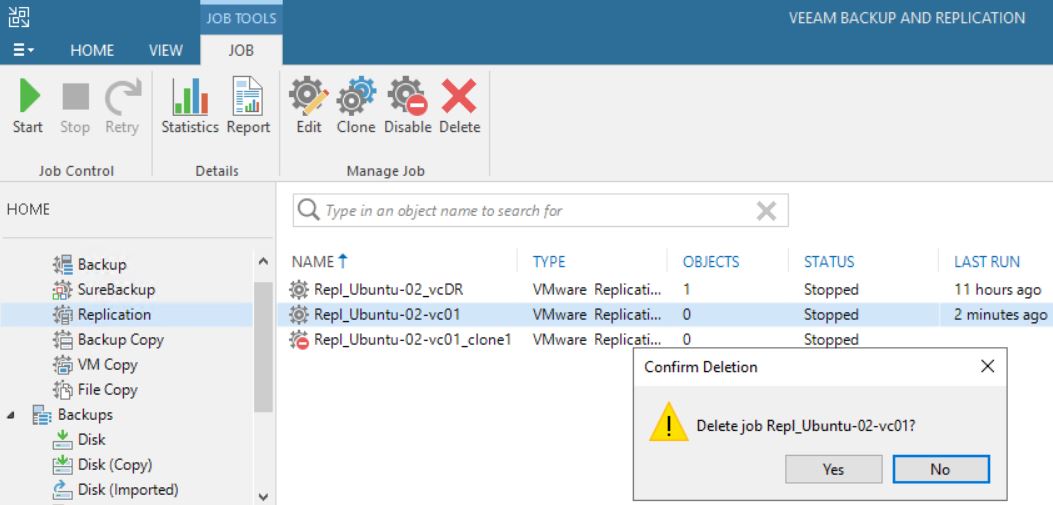The width and height of the screenshot is (1053, 505).
Task: Click disabled job icon of Repl_Ubuntu-02-vc01_clone1
Action: [299, 340]
